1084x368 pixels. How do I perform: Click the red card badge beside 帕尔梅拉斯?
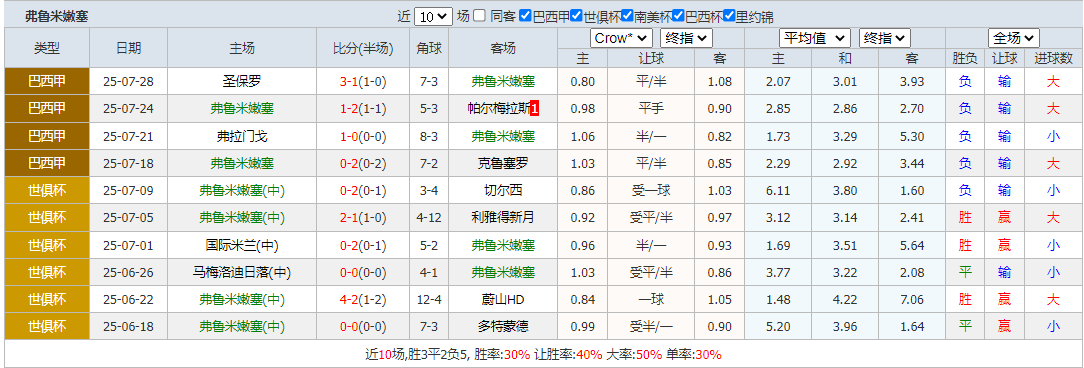[x=534, y=109]
